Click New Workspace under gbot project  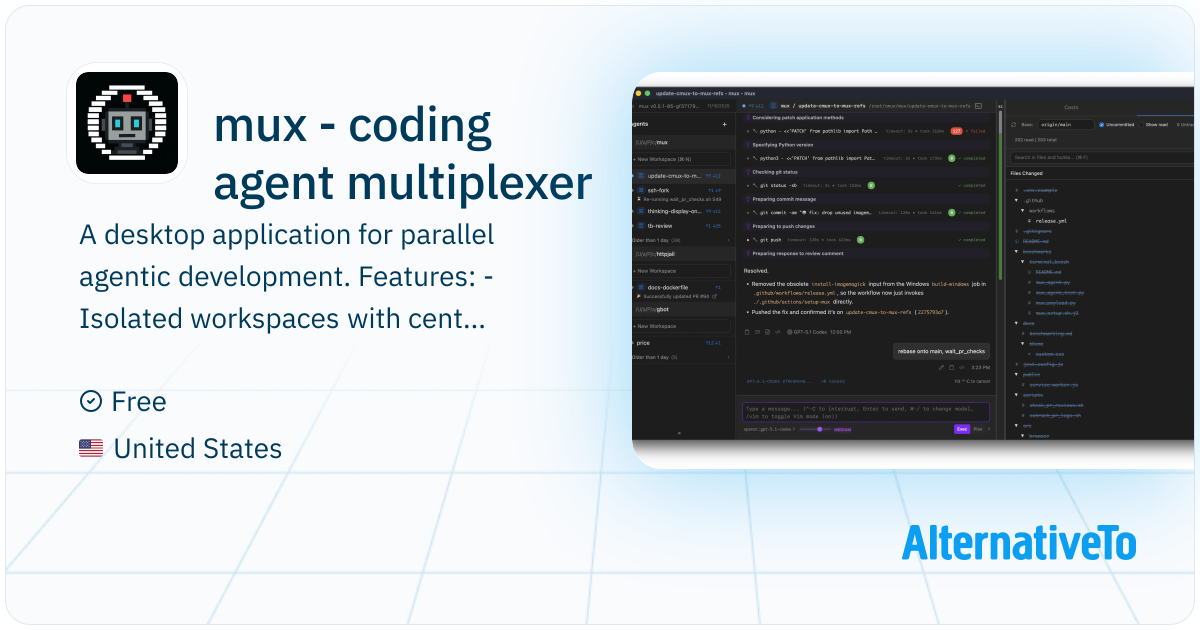coord(681,326)
